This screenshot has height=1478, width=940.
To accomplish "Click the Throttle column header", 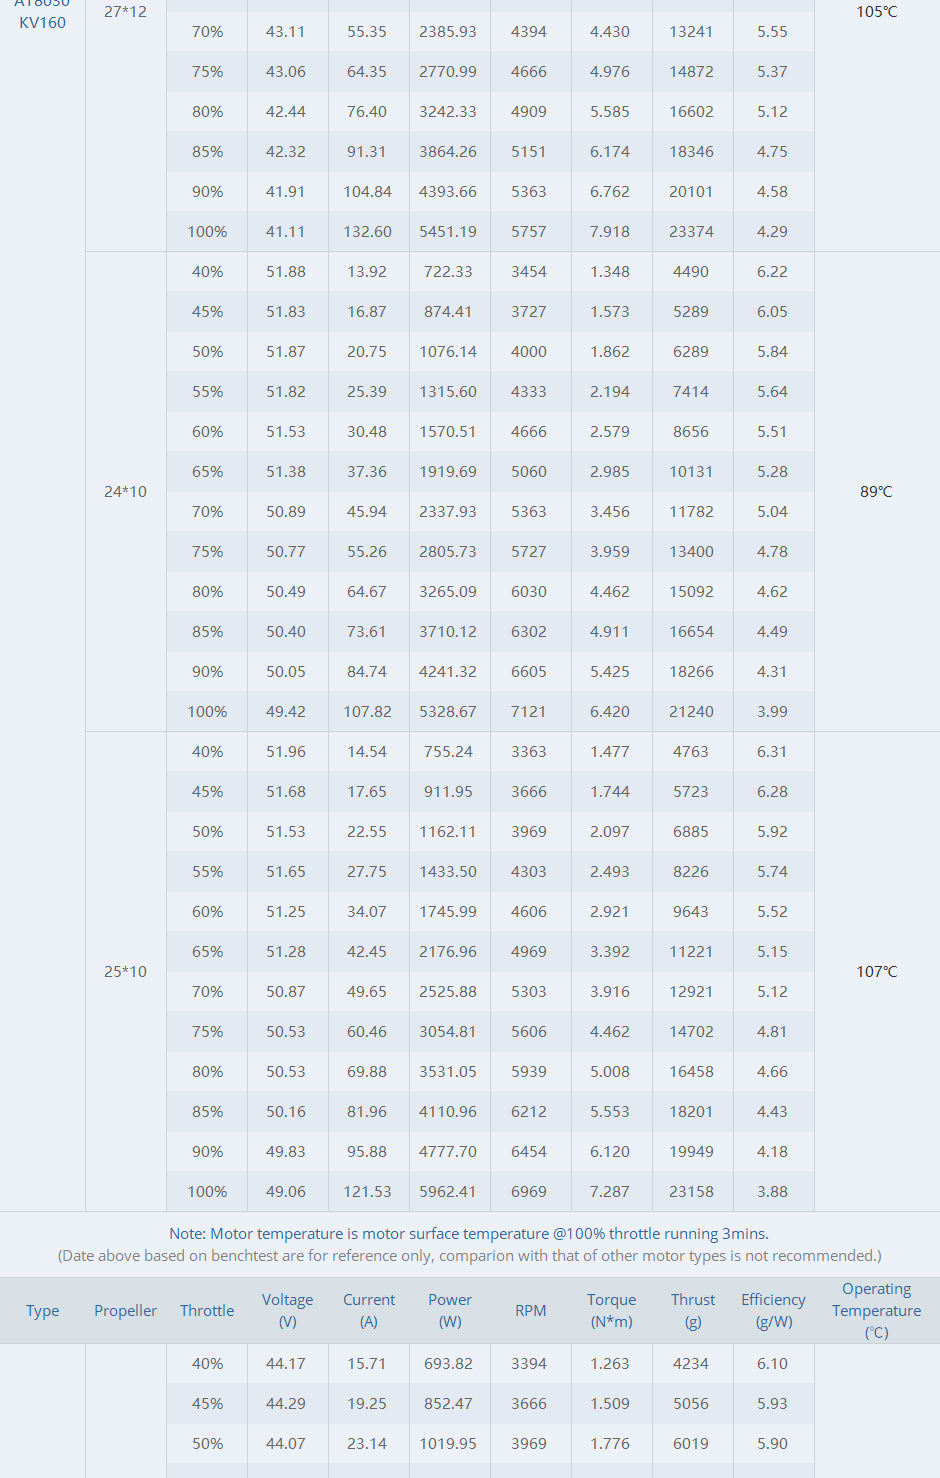I will click(x=207, y=1310).
